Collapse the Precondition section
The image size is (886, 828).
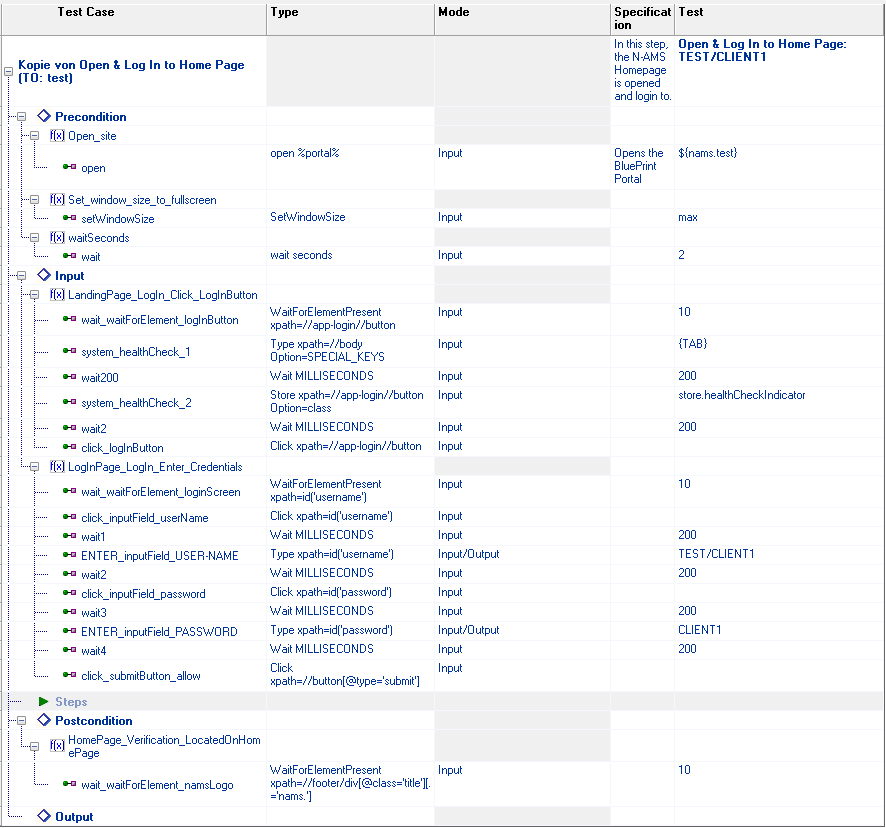[x=21, y=116]
